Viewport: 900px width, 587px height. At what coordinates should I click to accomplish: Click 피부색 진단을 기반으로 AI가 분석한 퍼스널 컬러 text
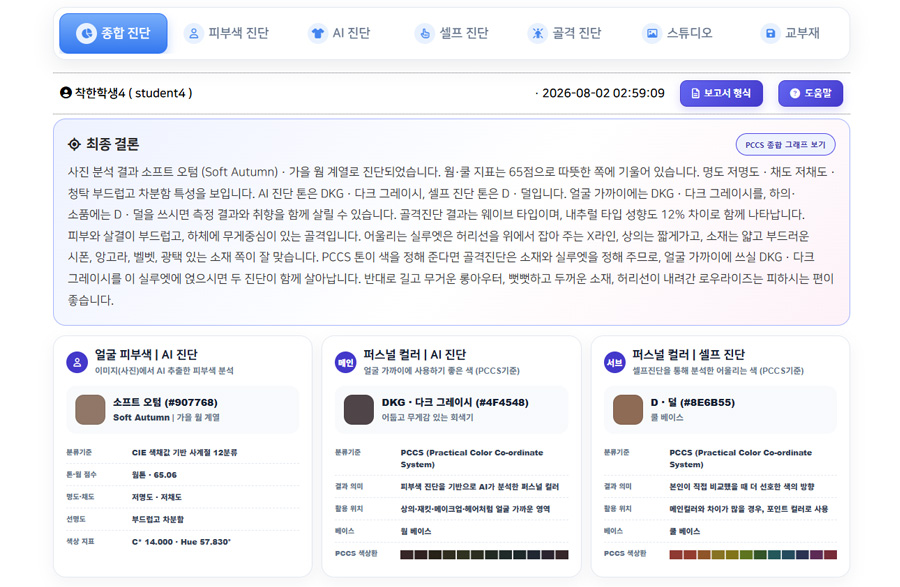coord(479,487)
